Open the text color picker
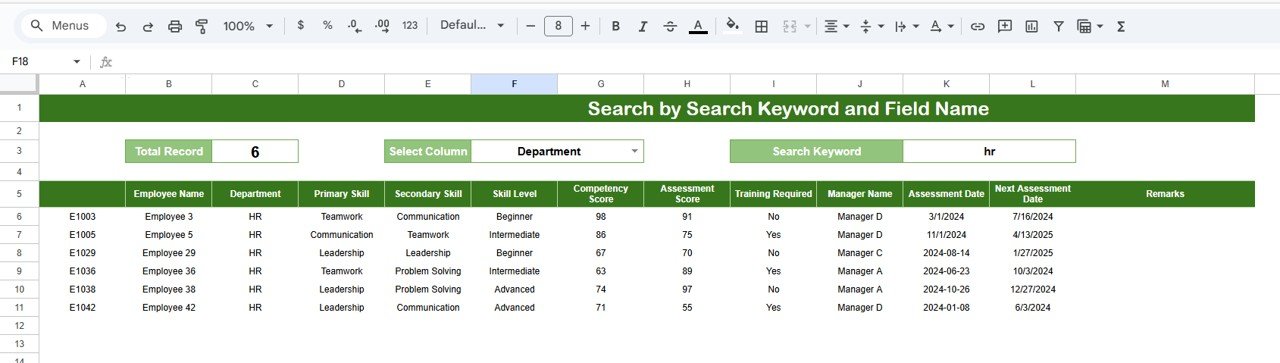Image resolution: width=1280 pixels, height=363 pixels. tap(698, 26)
